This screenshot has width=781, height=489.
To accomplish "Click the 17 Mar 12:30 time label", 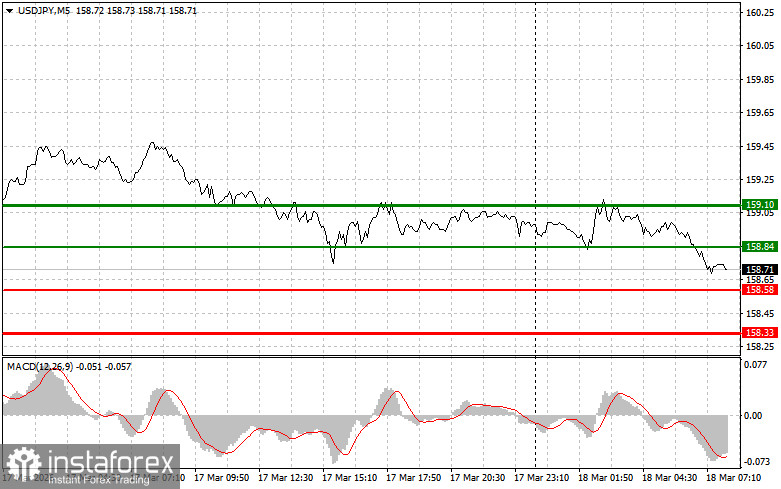I will (285, 478).
